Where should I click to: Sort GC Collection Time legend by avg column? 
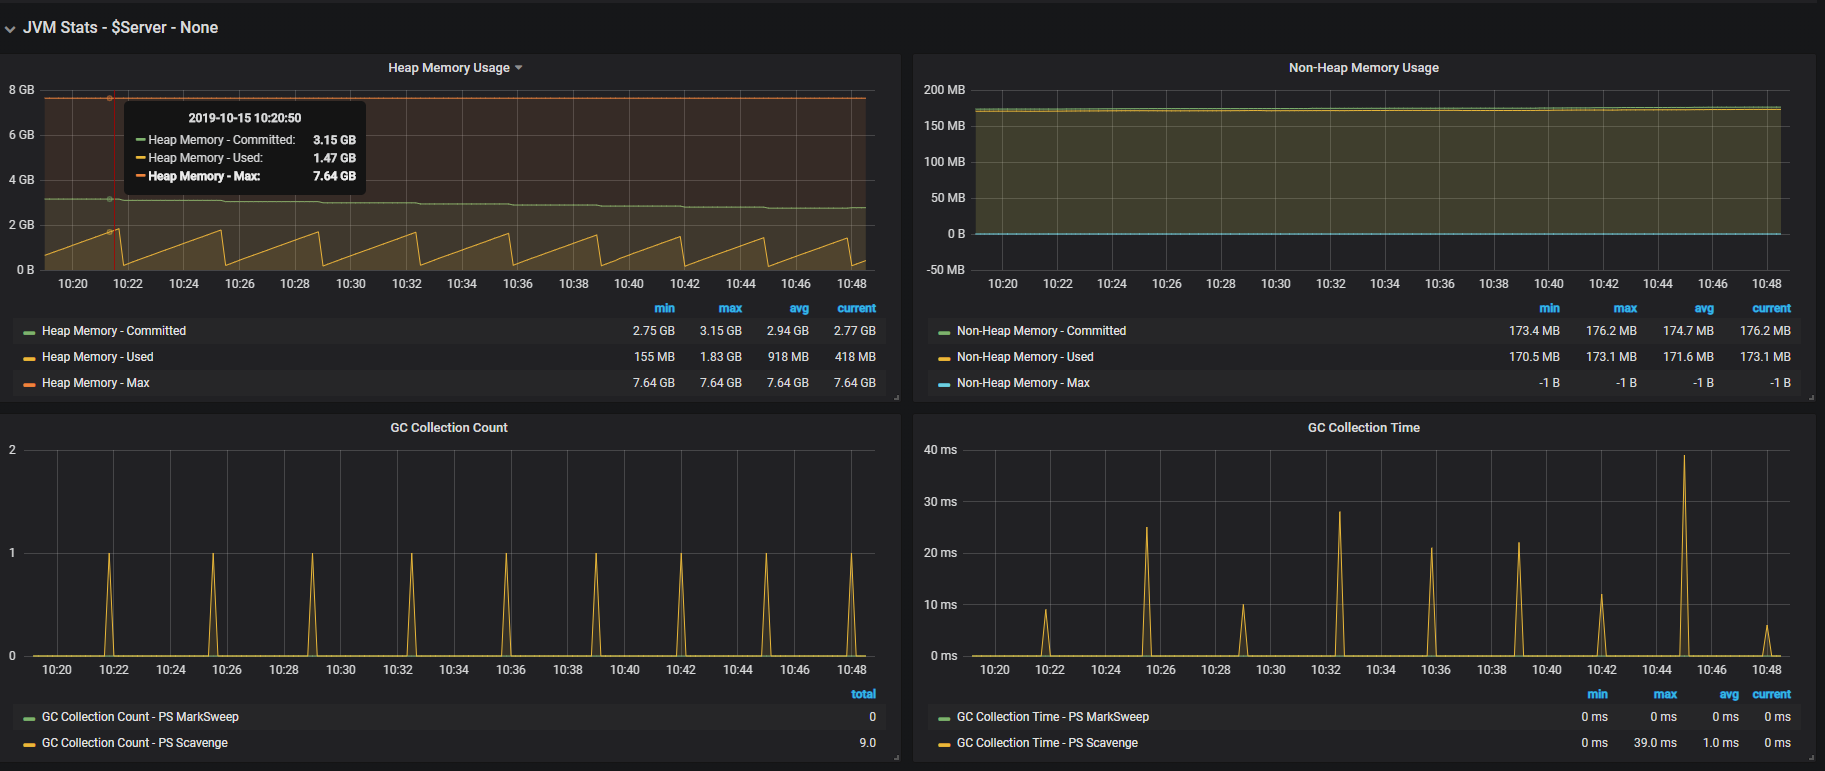click(x=1729, y=694)
